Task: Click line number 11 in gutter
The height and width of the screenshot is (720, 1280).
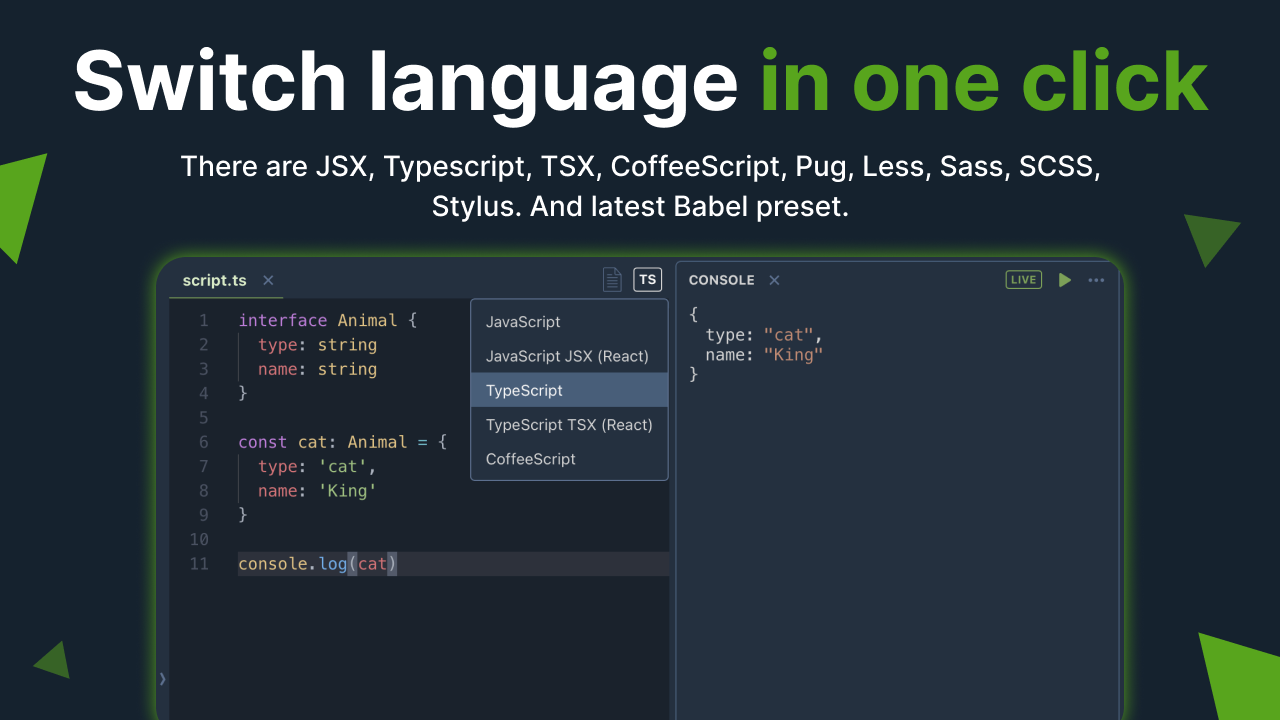Action: point(199,564)
